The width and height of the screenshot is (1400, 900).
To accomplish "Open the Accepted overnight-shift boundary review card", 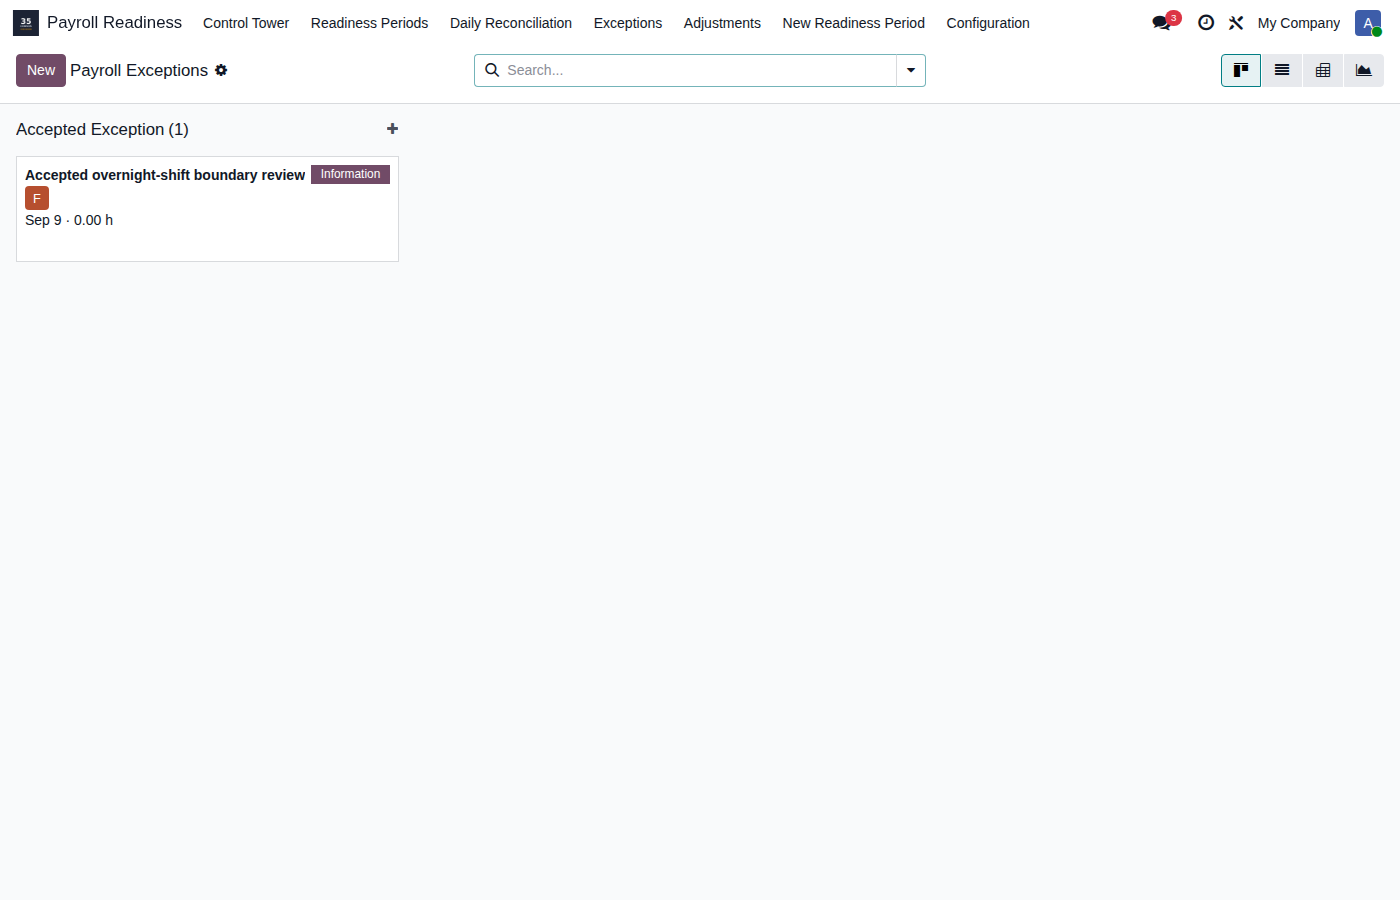I will tap(207, 209).
